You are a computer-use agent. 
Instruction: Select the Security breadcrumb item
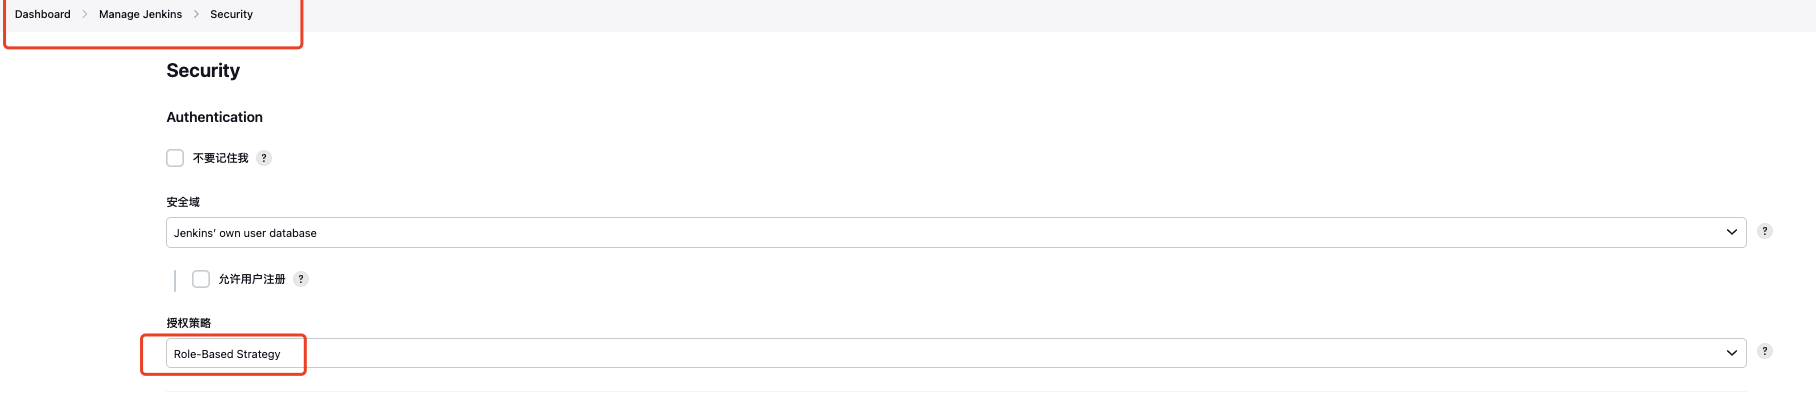(x=231, y=14)
